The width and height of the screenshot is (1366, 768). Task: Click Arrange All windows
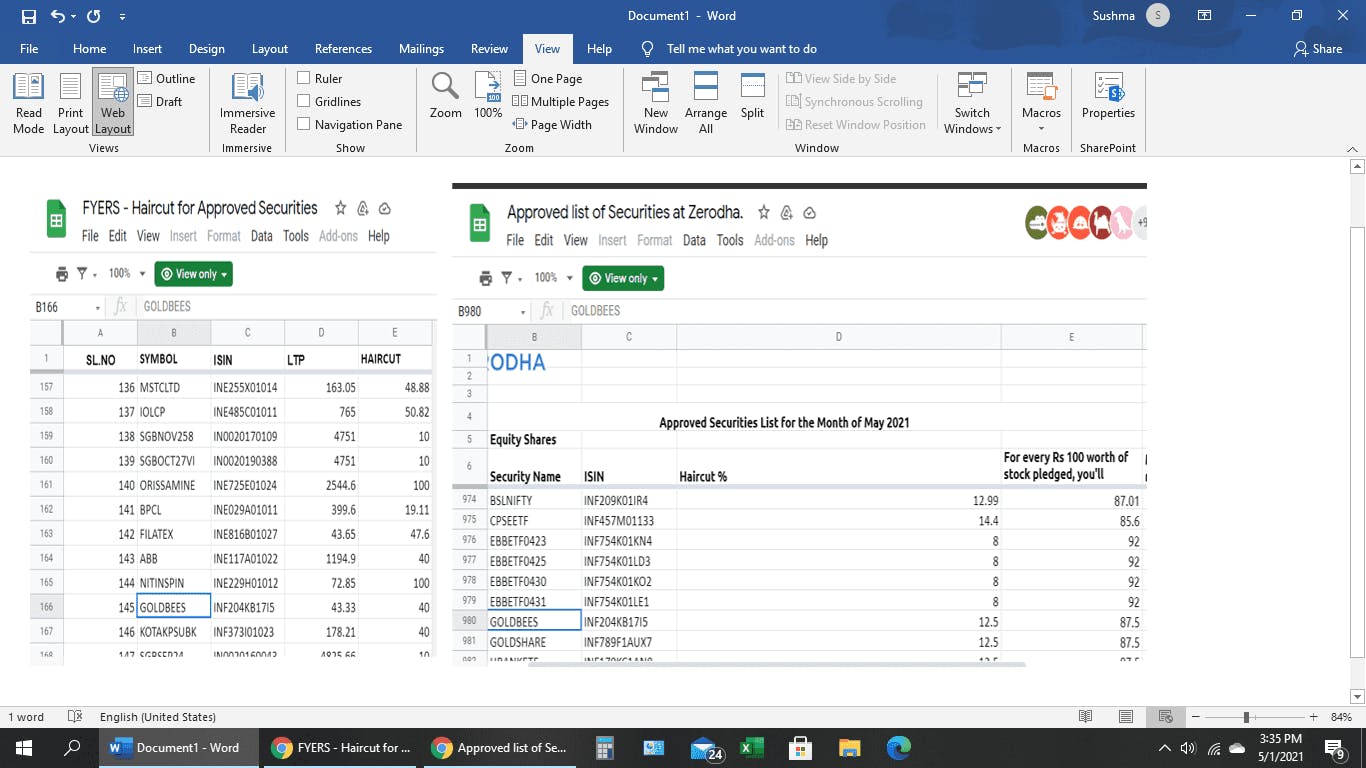[705, 104]
